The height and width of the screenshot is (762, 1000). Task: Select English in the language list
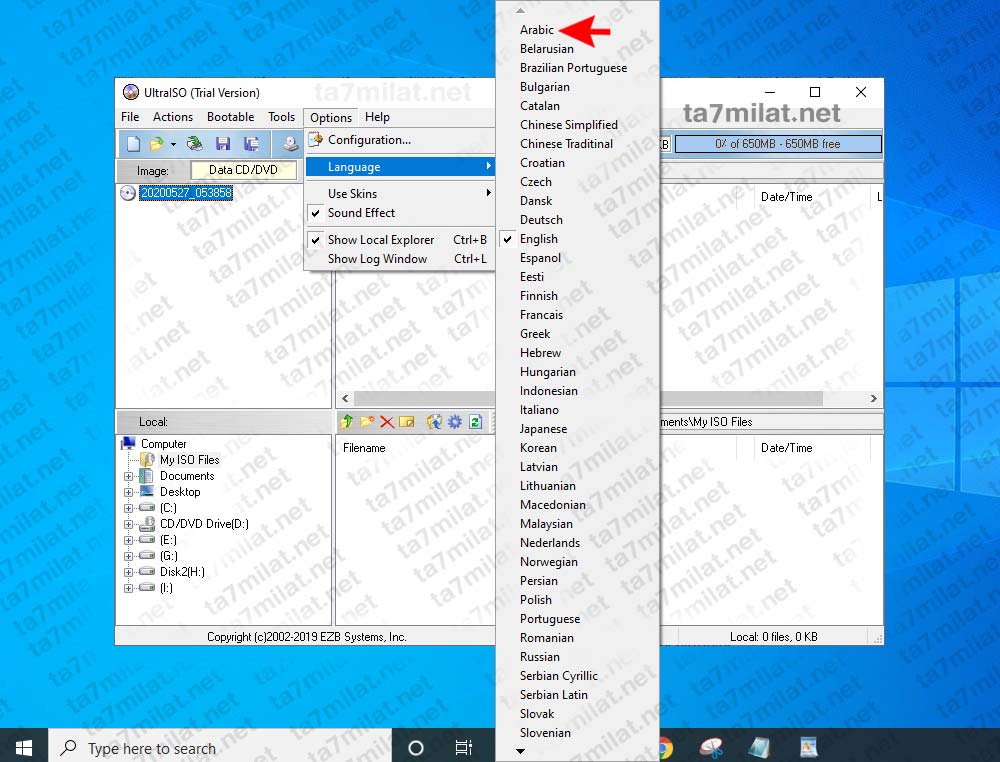(x=577, y=239)
